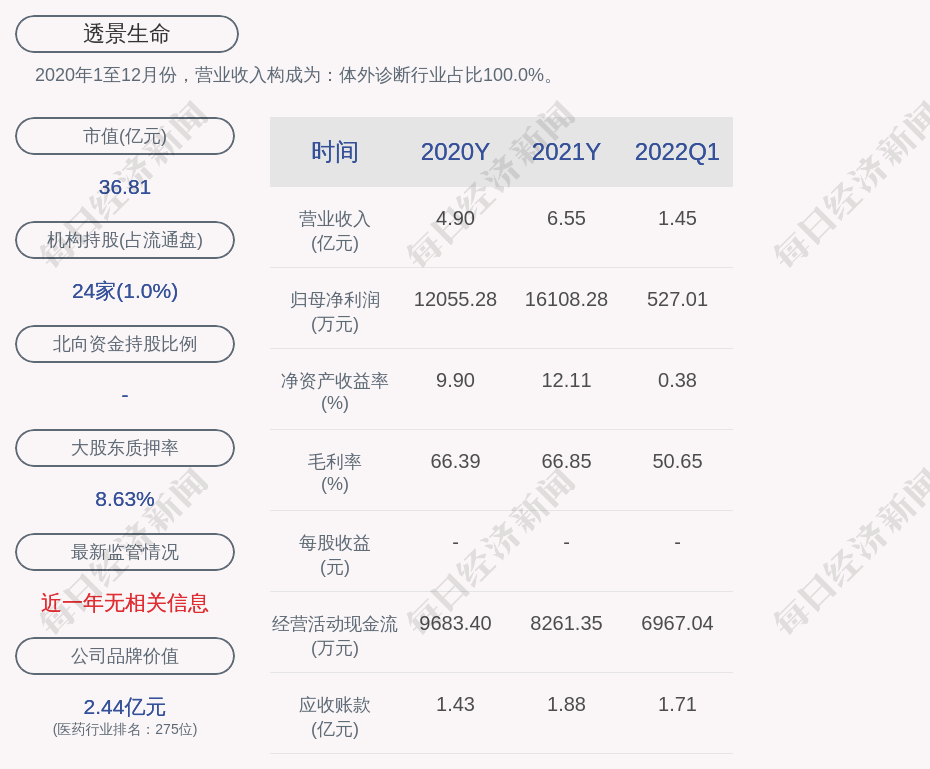Select net profit value 527.01
Image resolution: width=930 pixels, height=769 pixels.
[x=677, y=299]
